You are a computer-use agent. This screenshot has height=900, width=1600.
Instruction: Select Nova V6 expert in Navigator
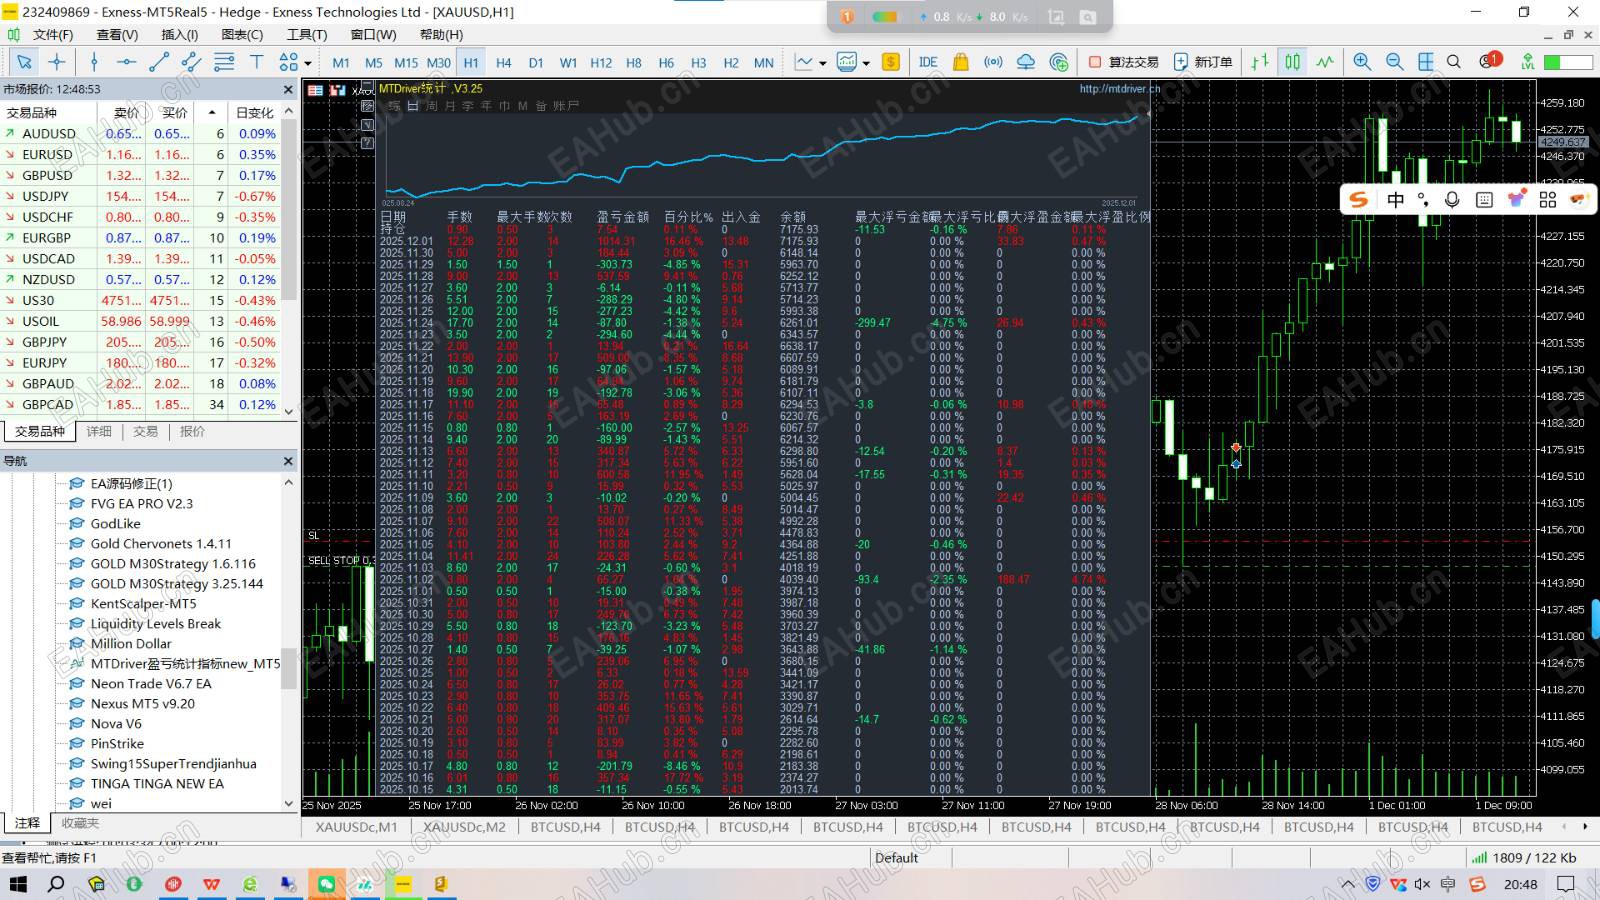pyautogui.click(x=116, y=724)
